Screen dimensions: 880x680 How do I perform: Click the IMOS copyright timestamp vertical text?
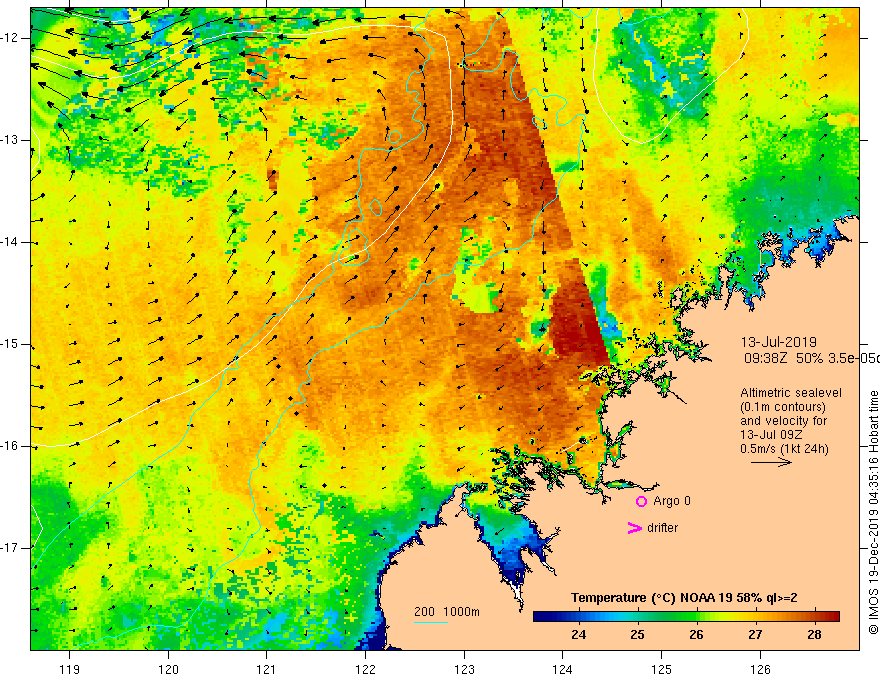873,513
